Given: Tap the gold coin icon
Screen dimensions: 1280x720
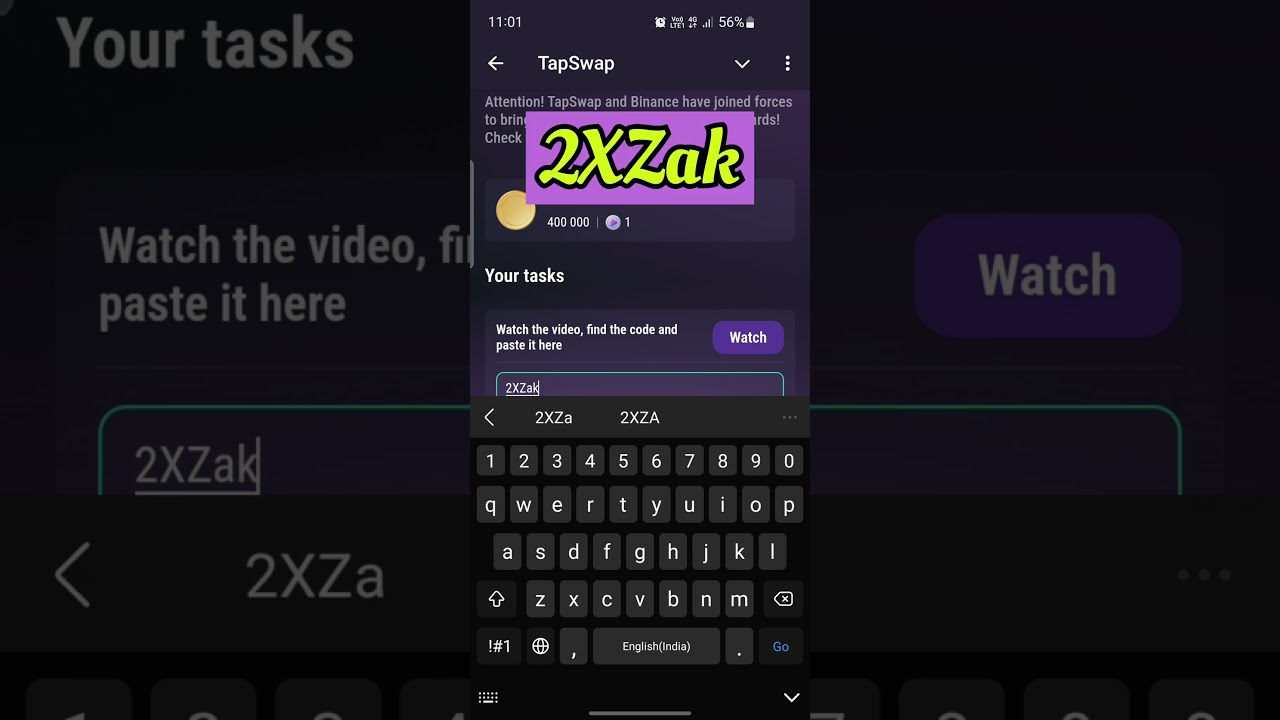Looking at the screenshot, I should (516, 210).
